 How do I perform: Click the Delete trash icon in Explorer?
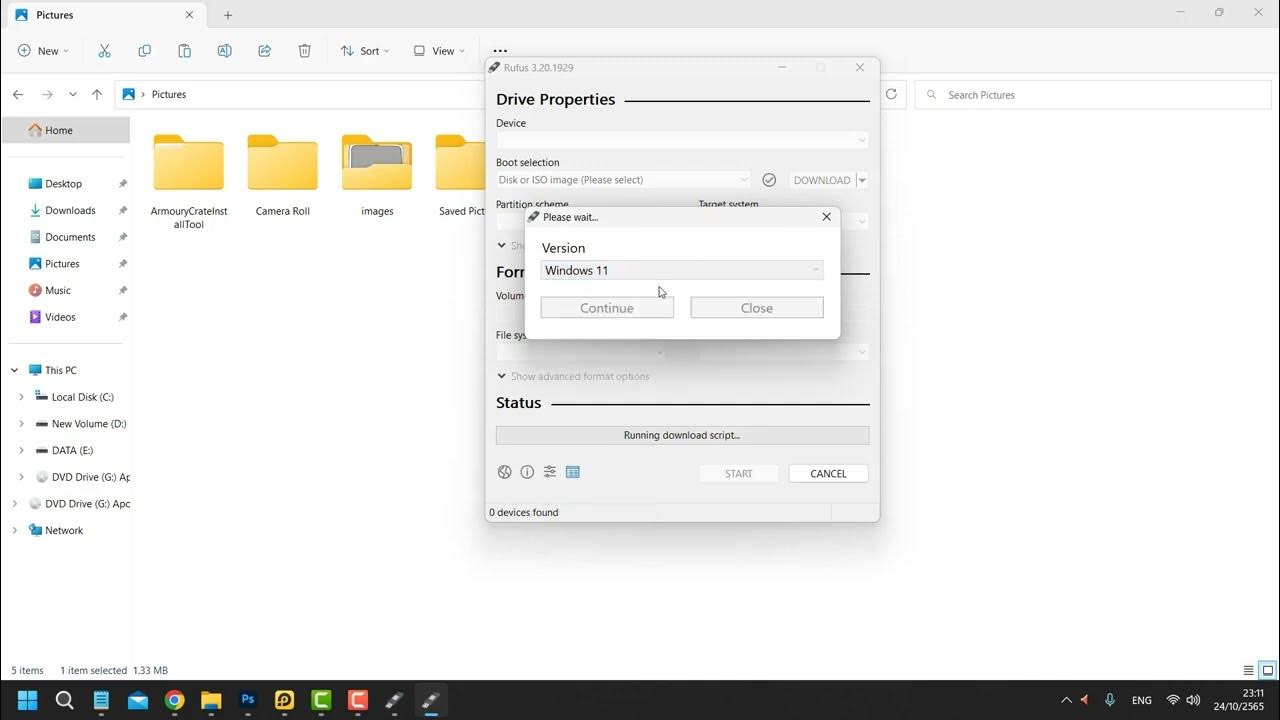point(304,51)
